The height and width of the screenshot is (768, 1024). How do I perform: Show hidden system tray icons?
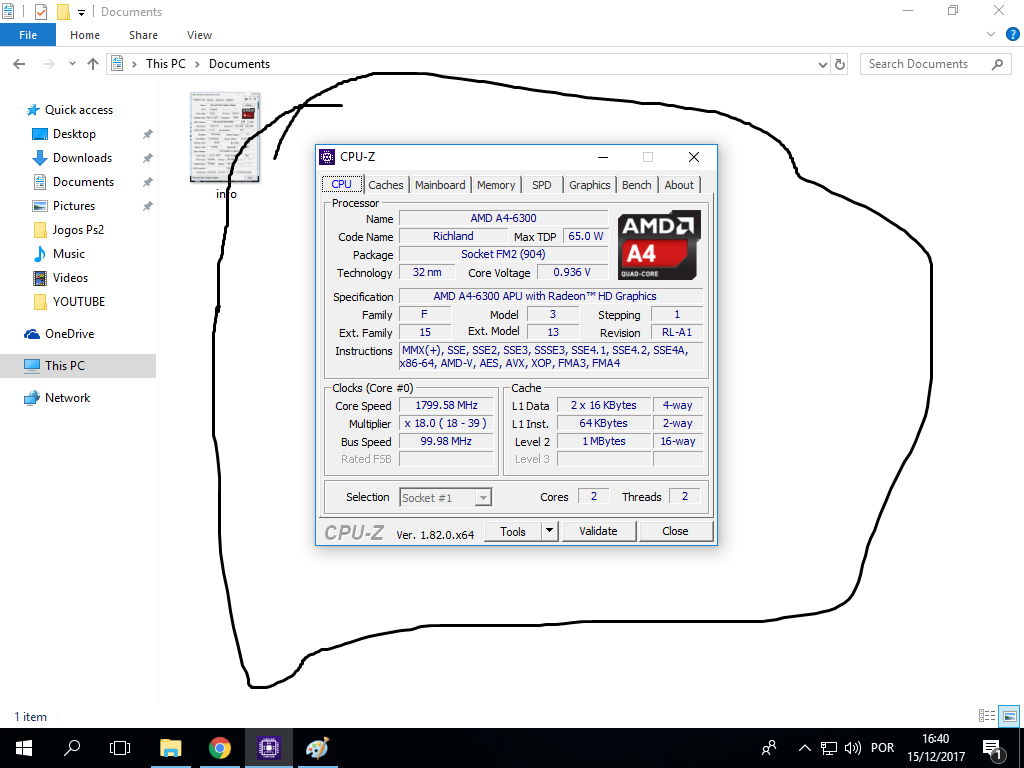point(805,748)
